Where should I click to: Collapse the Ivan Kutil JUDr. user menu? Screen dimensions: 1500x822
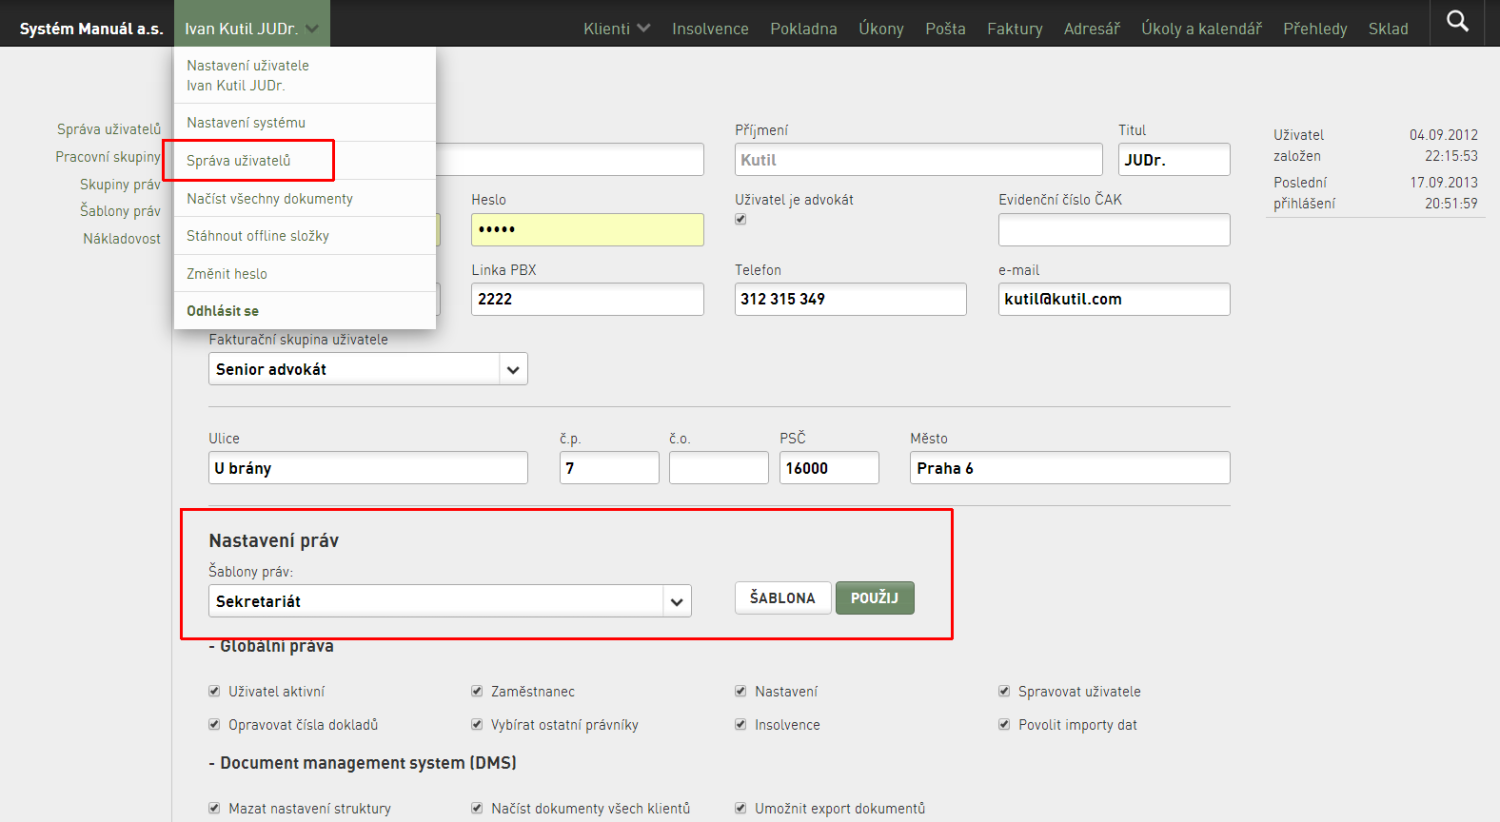pos(252,28)
